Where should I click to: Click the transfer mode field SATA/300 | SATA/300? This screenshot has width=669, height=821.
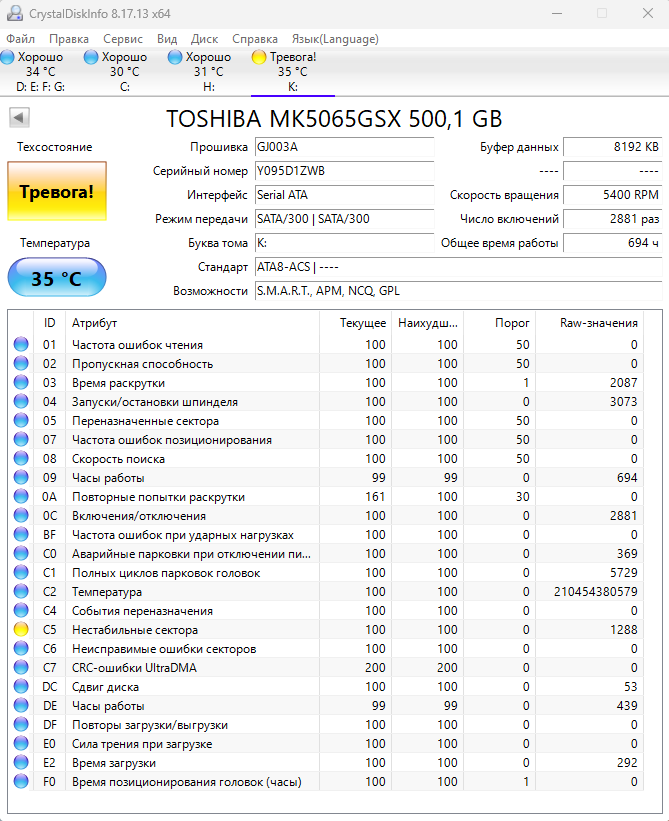344,219
